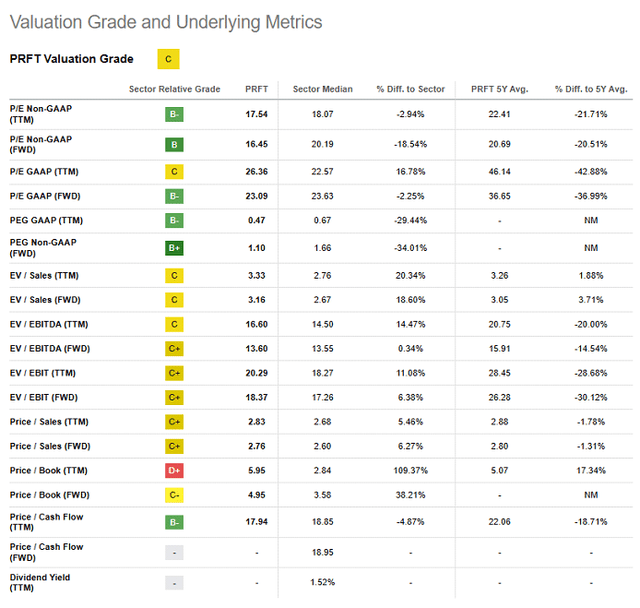640x608 pixels.
Task: Click the Sector Median column header
Action: pyautogui.click(x=323, y=89)
